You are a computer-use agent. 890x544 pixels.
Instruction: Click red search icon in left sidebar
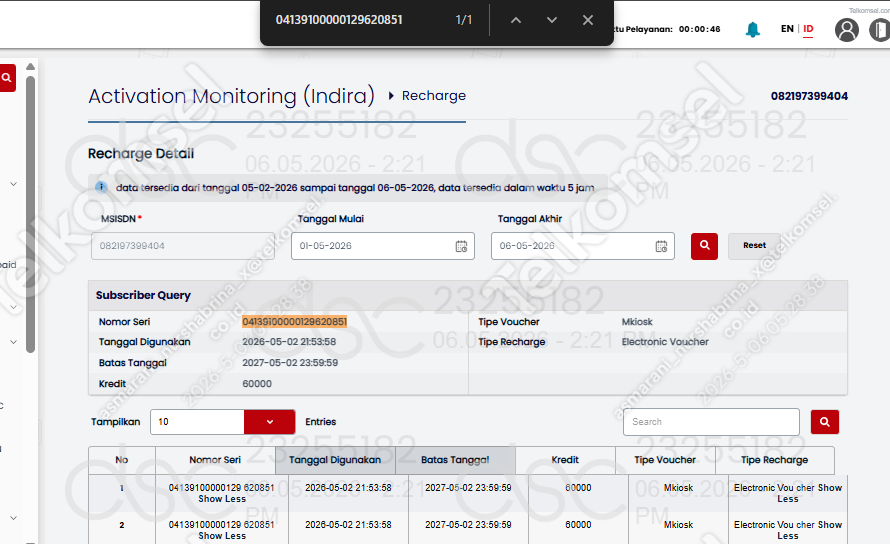coord(7,78)
